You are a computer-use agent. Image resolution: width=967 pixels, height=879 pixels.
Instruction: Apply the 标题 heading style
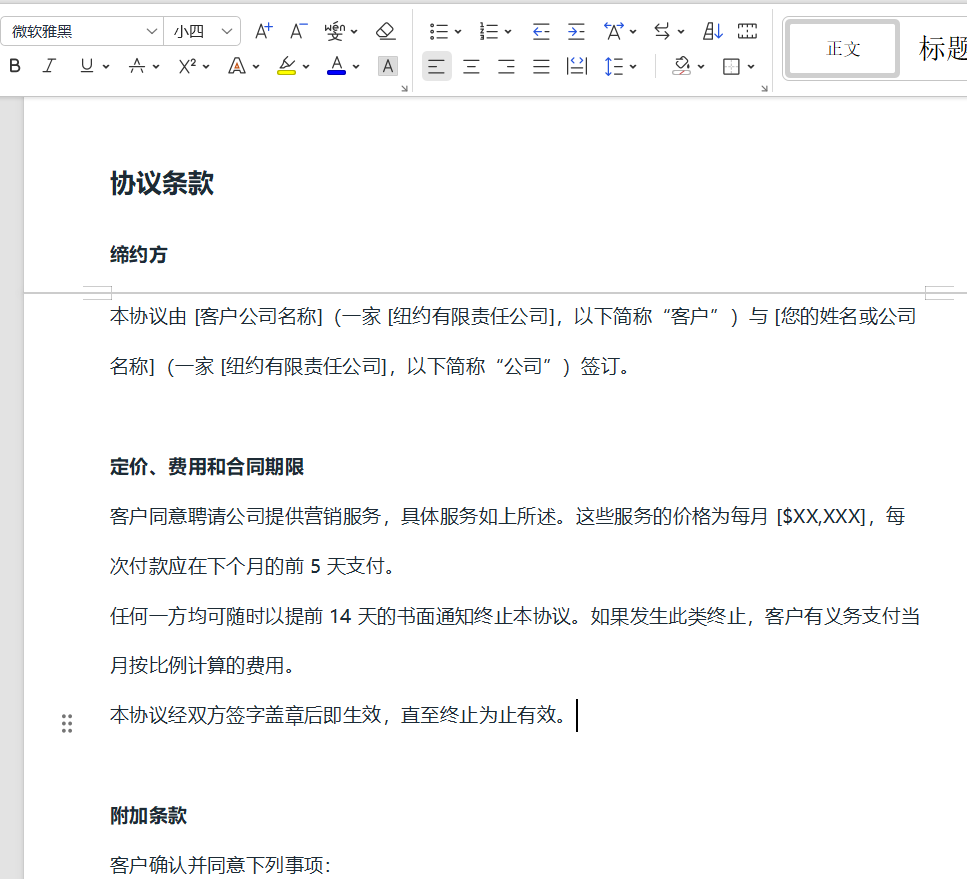point(942,48)
